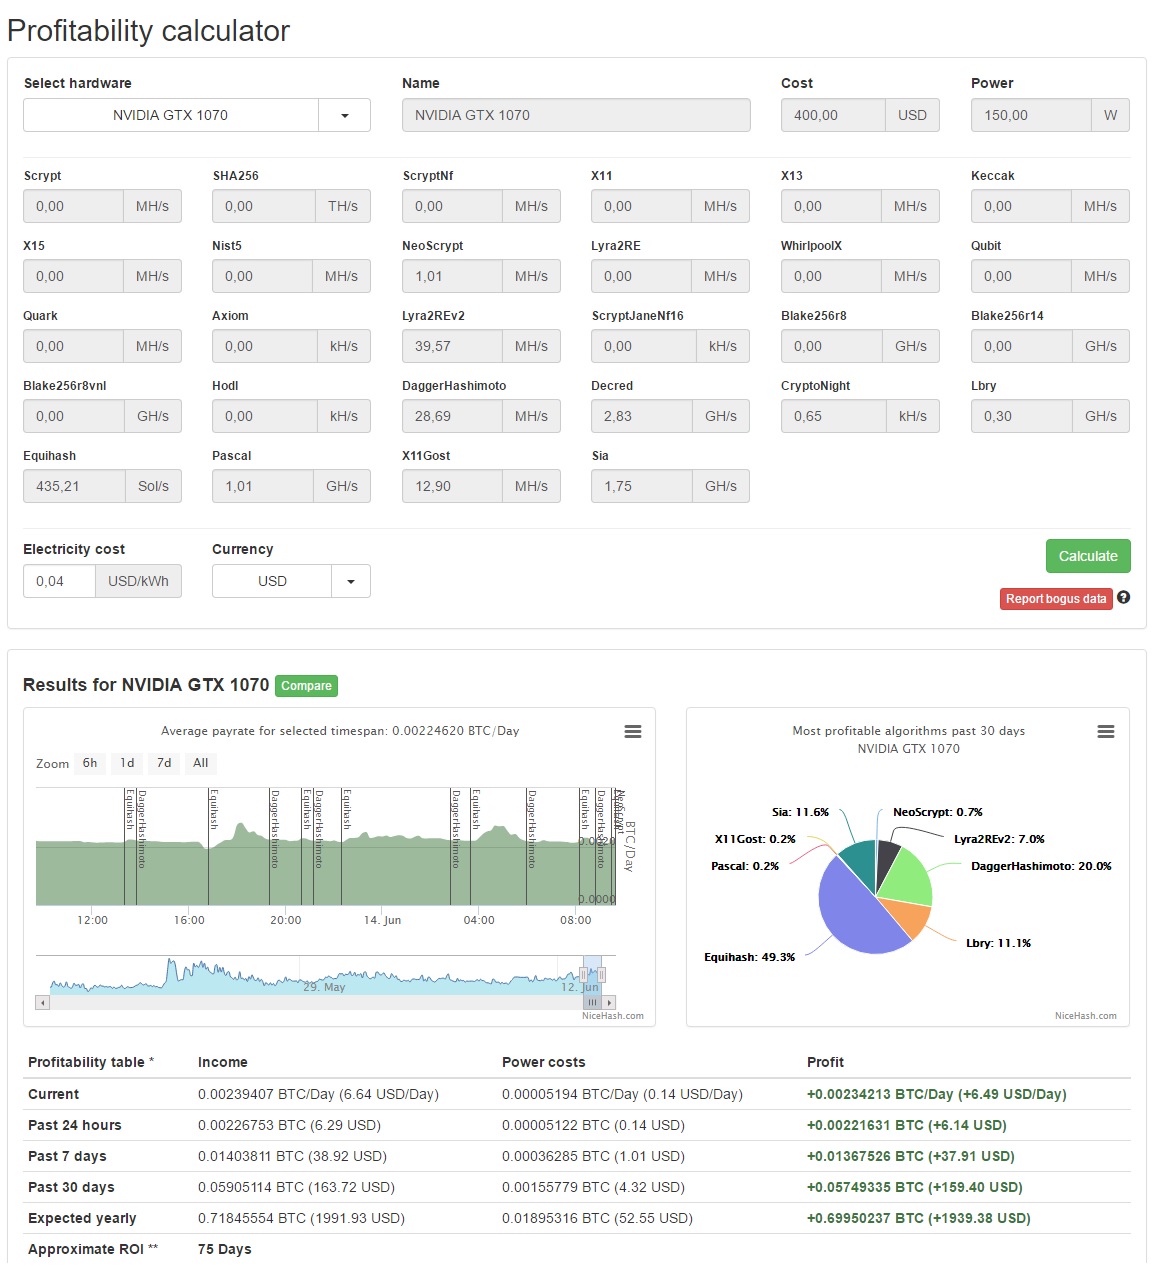
Task: Click the navigator scrollbar thumb
Action: coord(592,1002)
